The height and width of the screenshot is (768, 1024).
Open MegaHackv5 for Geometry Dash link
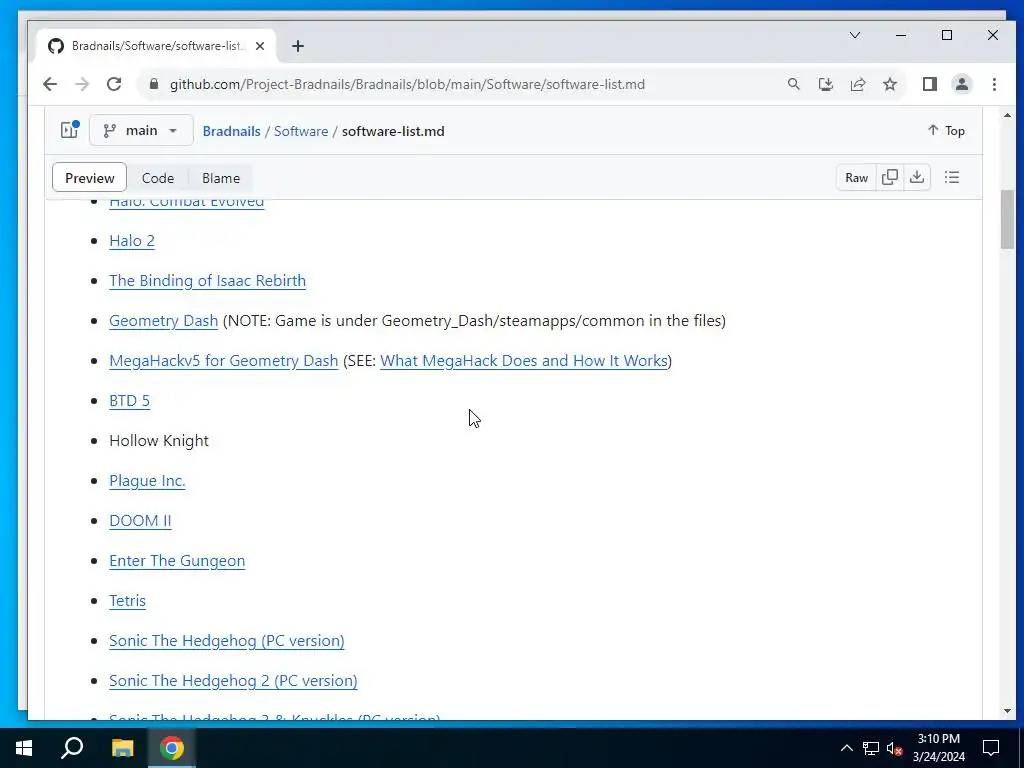[223, 360]
